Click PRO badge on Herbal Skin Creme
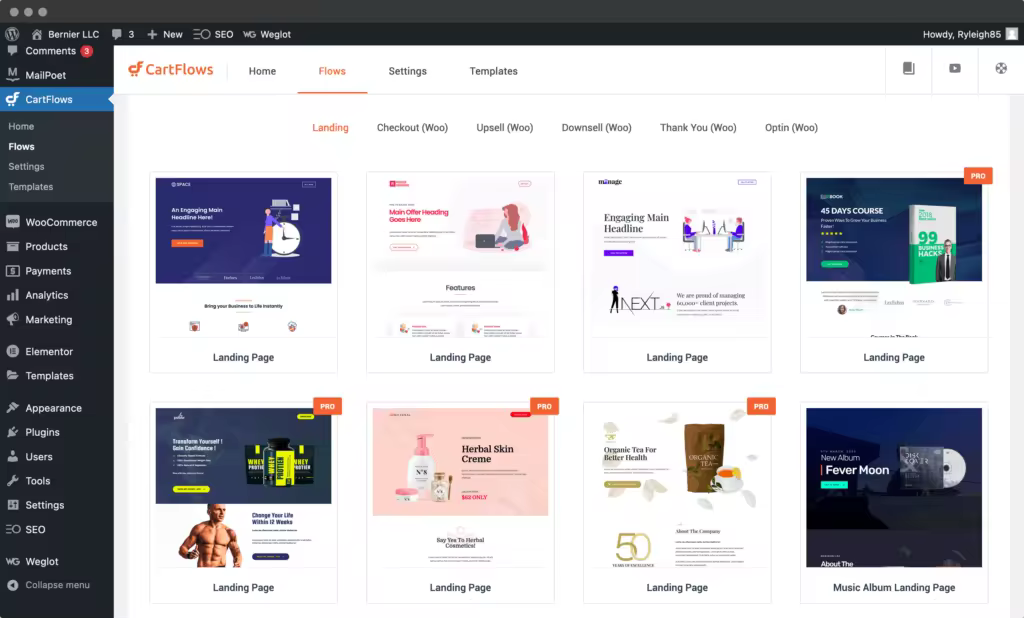Viewport: 1024px width, 618px height. pos(544,406)
